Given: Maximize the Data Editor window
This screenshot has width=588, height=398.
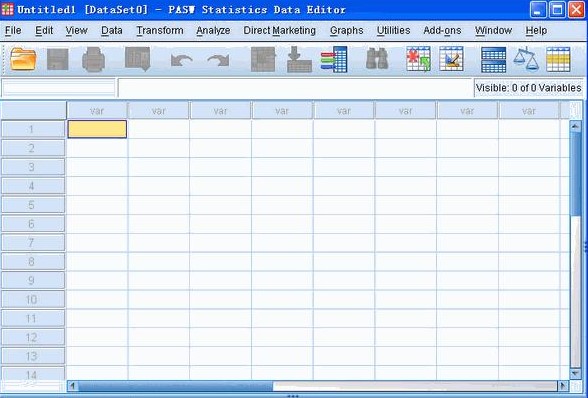Looking at the screenshot, I should [557, 9].
